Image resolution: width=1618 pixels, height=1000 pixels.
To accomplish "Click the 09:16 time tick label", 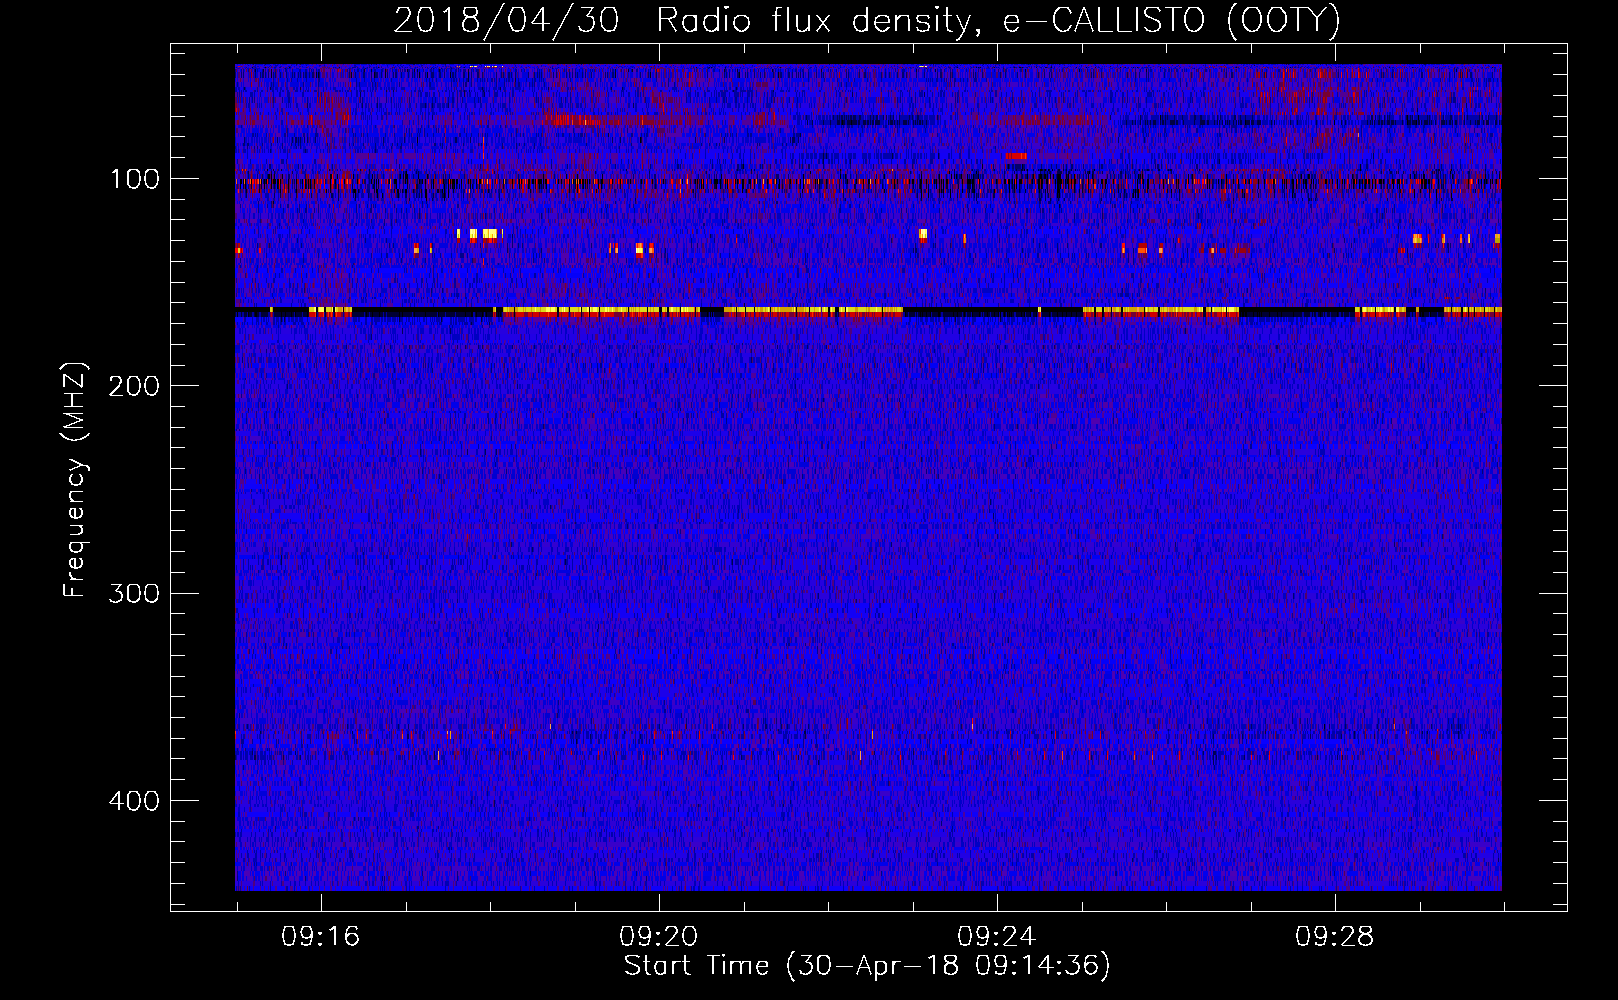I will point(320,937).
